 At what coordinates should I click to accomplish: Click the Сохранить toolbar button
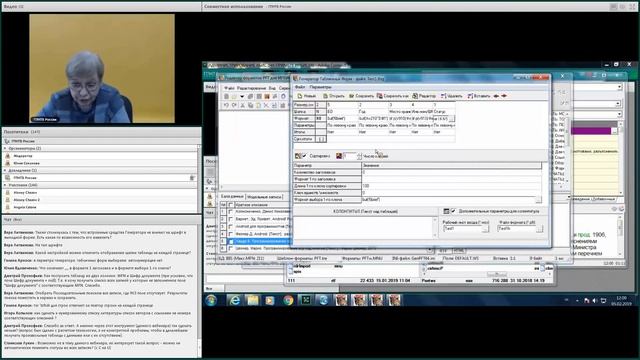click(x=361, y=96)
